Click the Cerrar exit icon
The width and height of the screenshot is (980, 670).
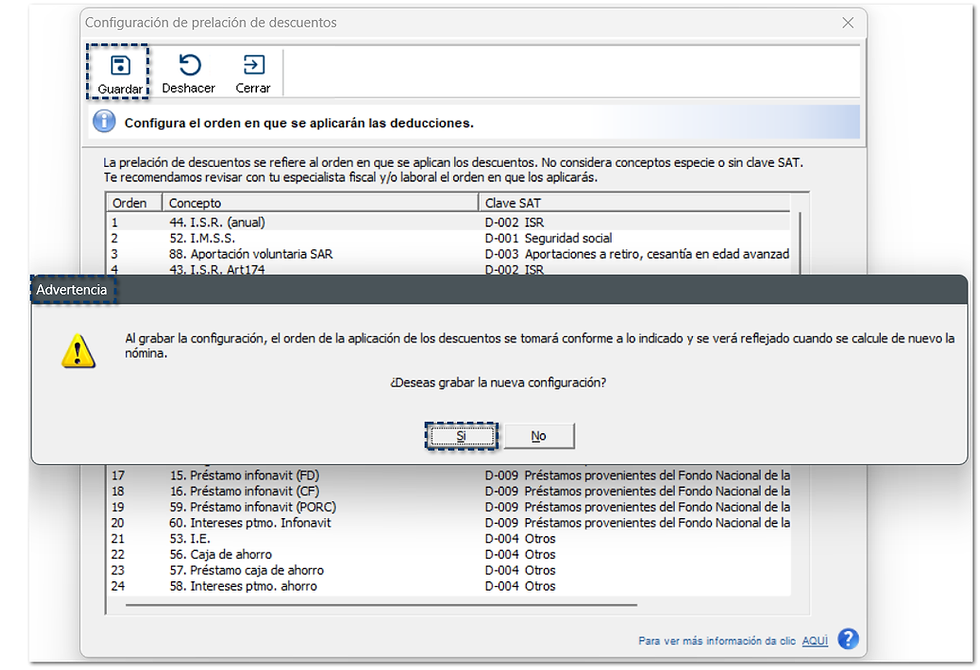point(254,65)
